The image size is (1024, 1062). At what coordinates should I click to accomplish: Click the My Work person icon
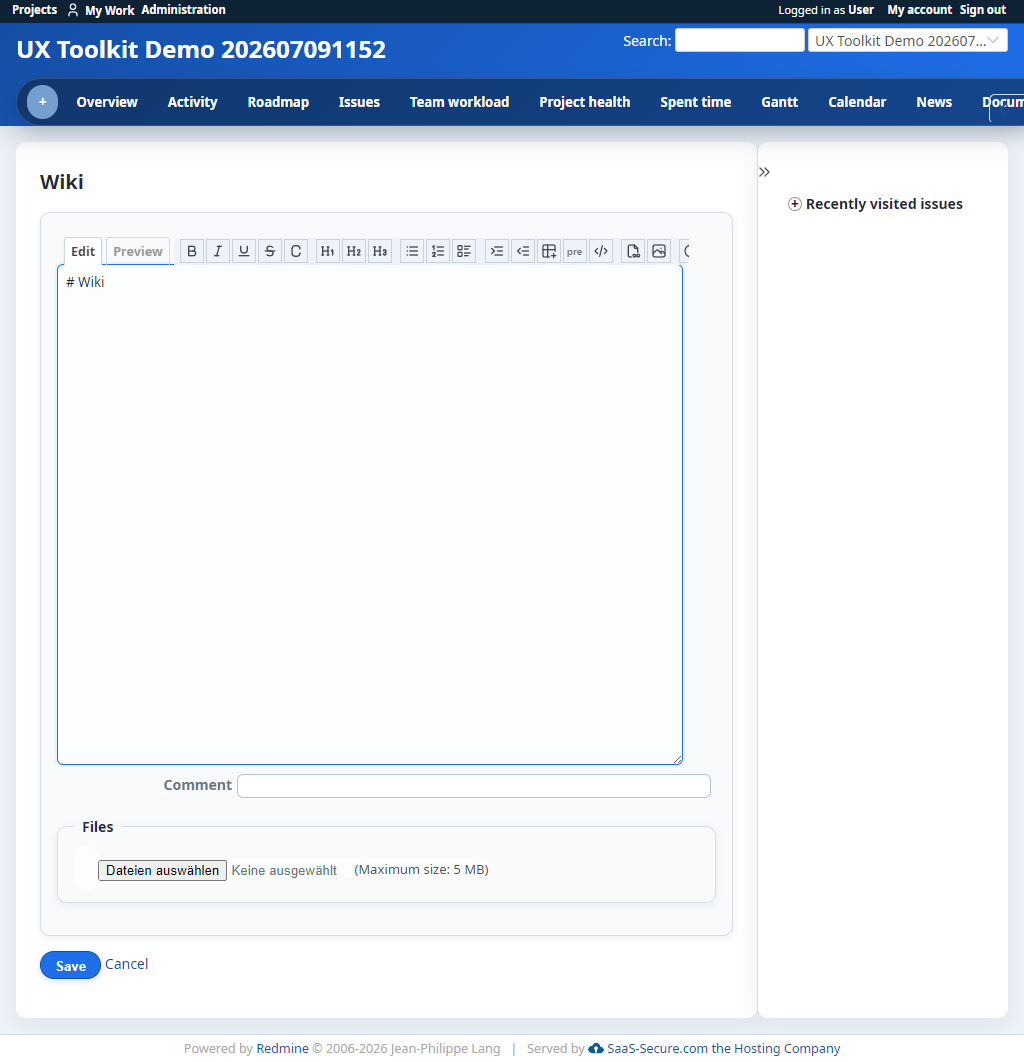(x=73, y=10)
